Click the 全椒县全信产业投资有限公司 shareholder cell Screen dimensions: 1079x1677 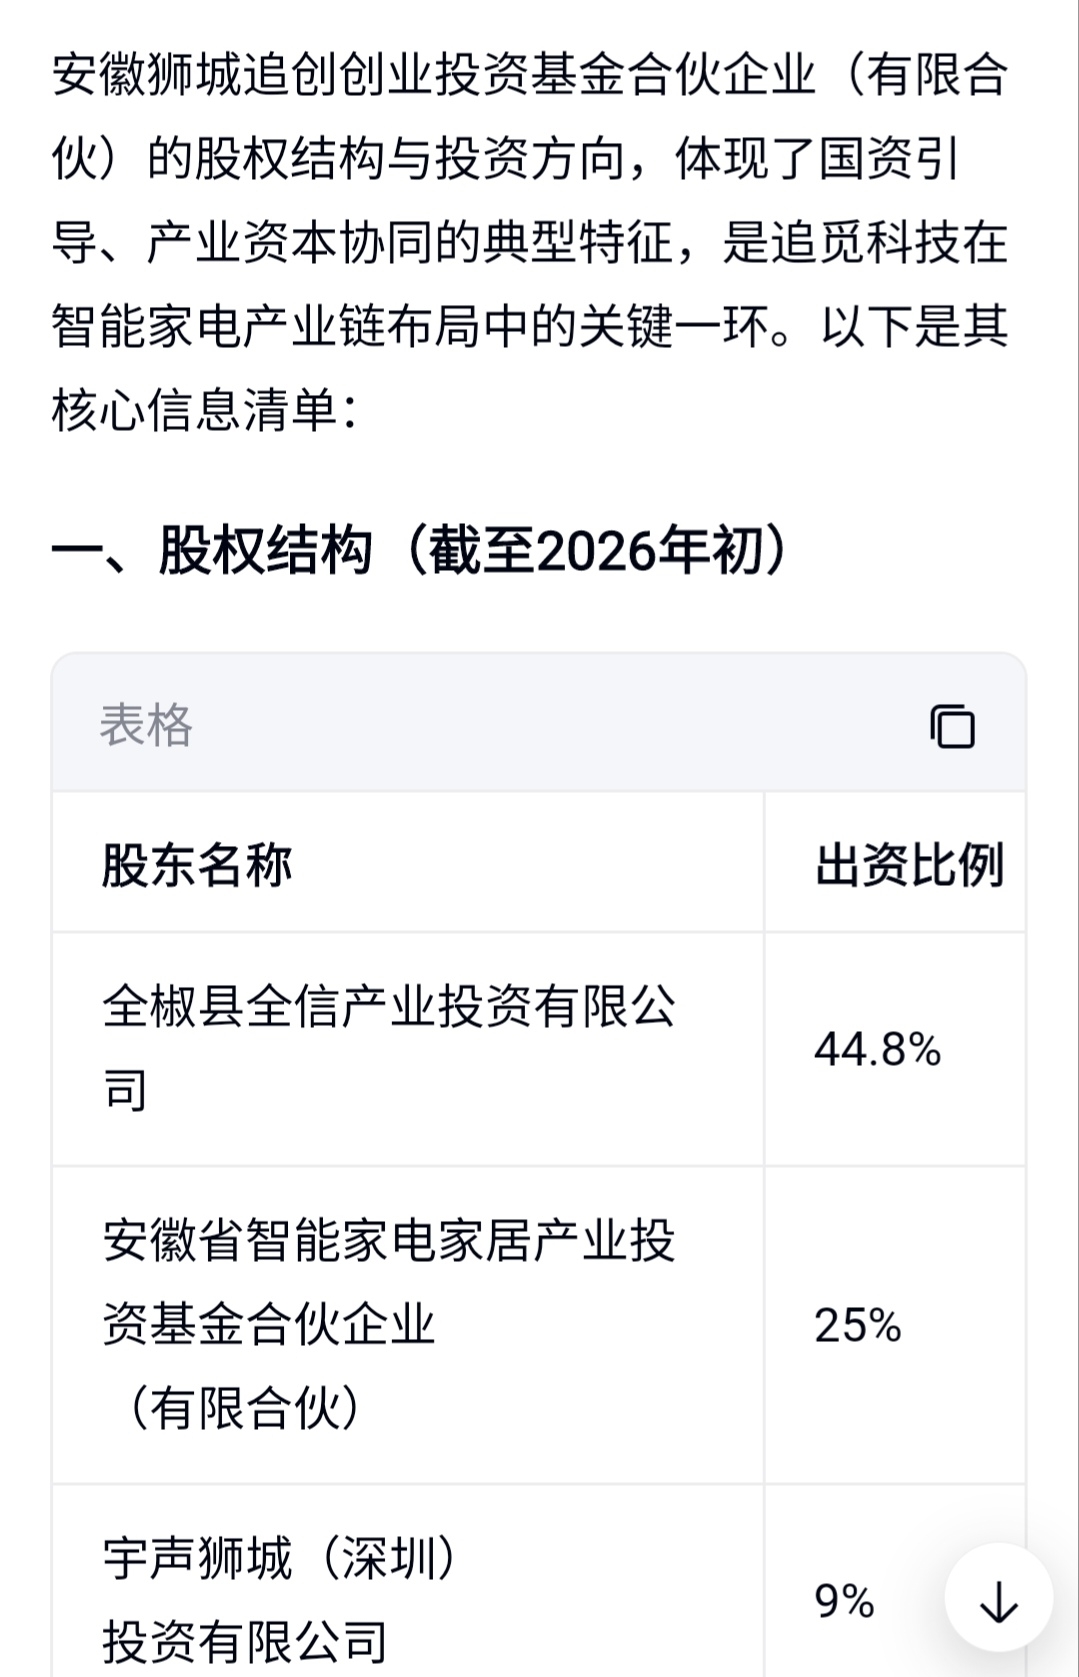coord(389,1047)
